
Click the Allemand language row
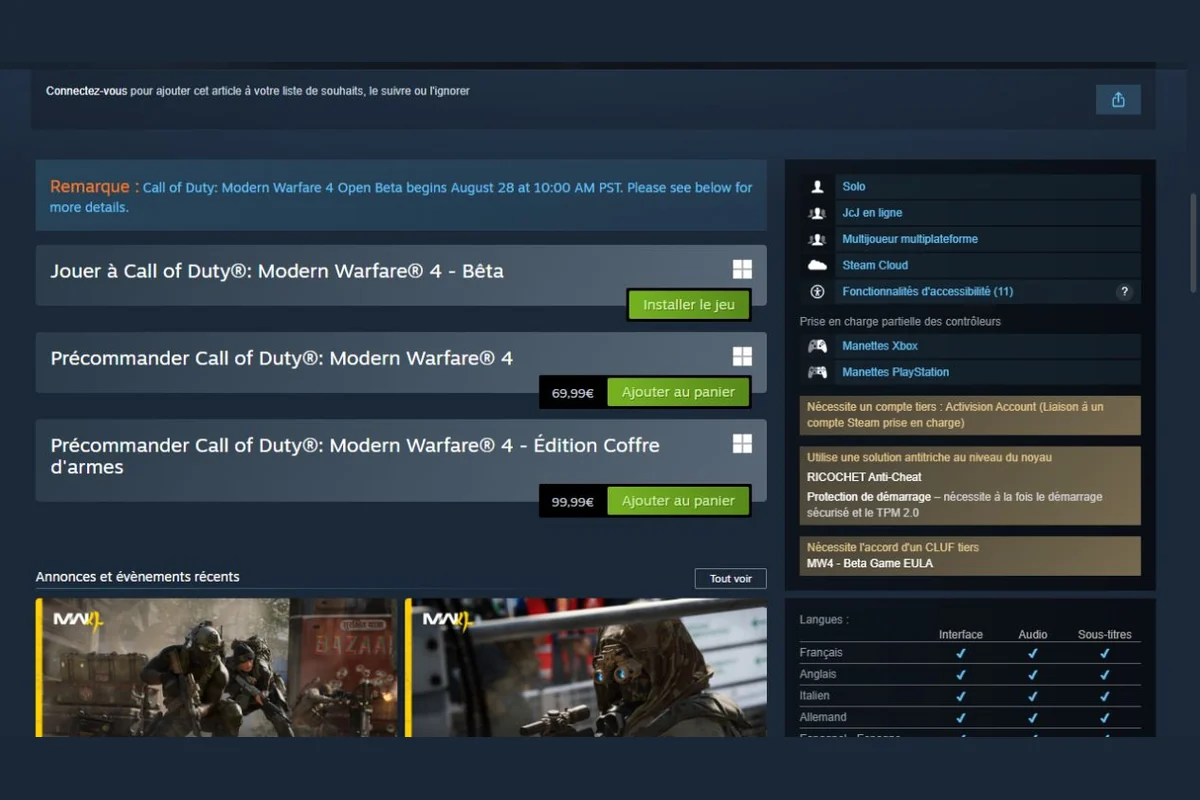click(970, 718)
